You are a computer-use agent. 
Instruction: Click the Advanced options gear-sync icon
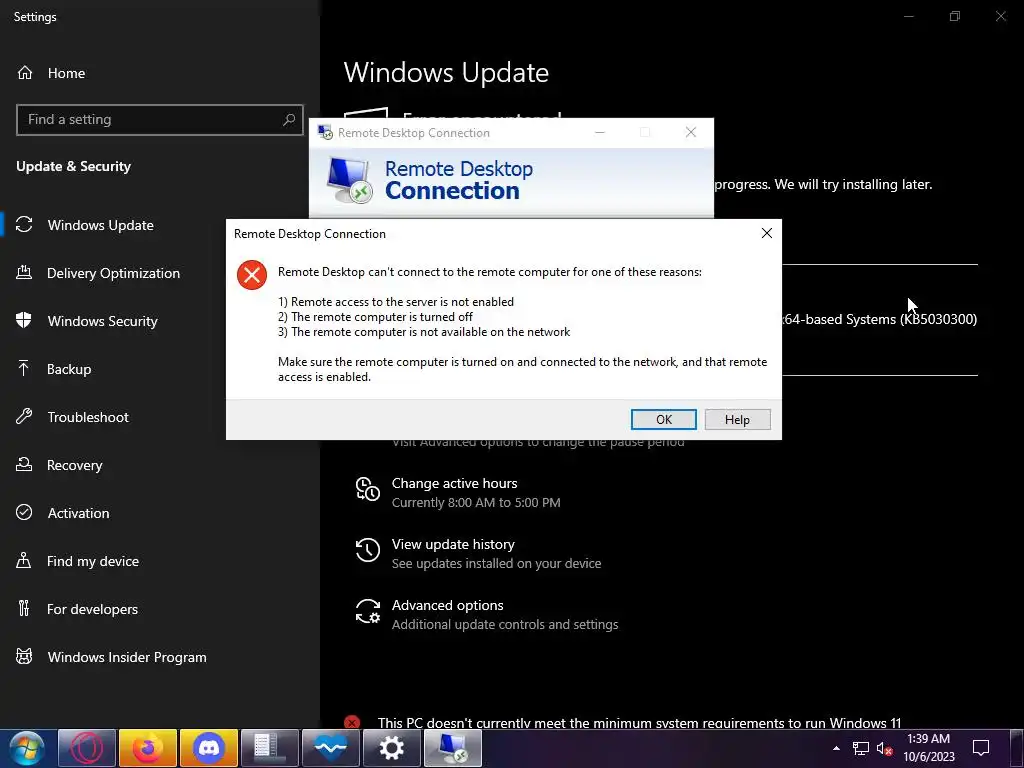(368, 611)
